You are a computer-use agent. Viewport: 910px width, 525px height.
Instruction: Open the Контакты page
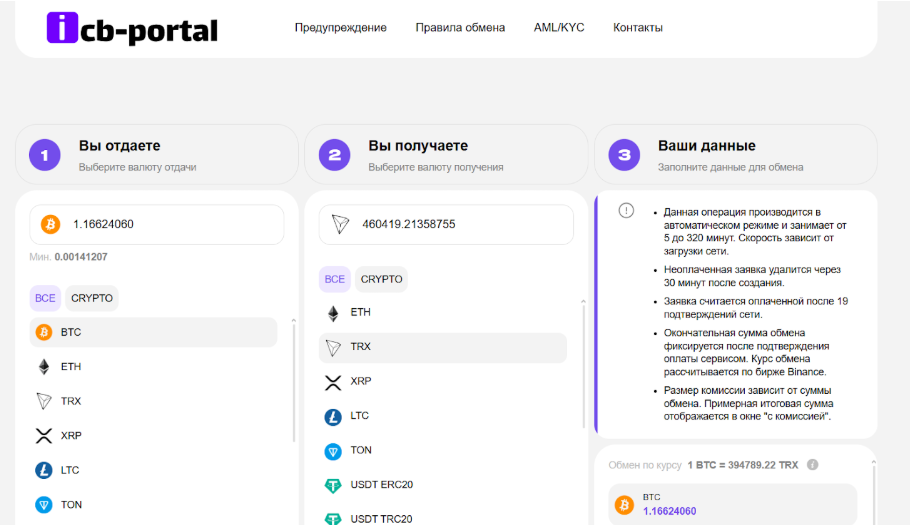pyautogui.click(x=638, y=27)
